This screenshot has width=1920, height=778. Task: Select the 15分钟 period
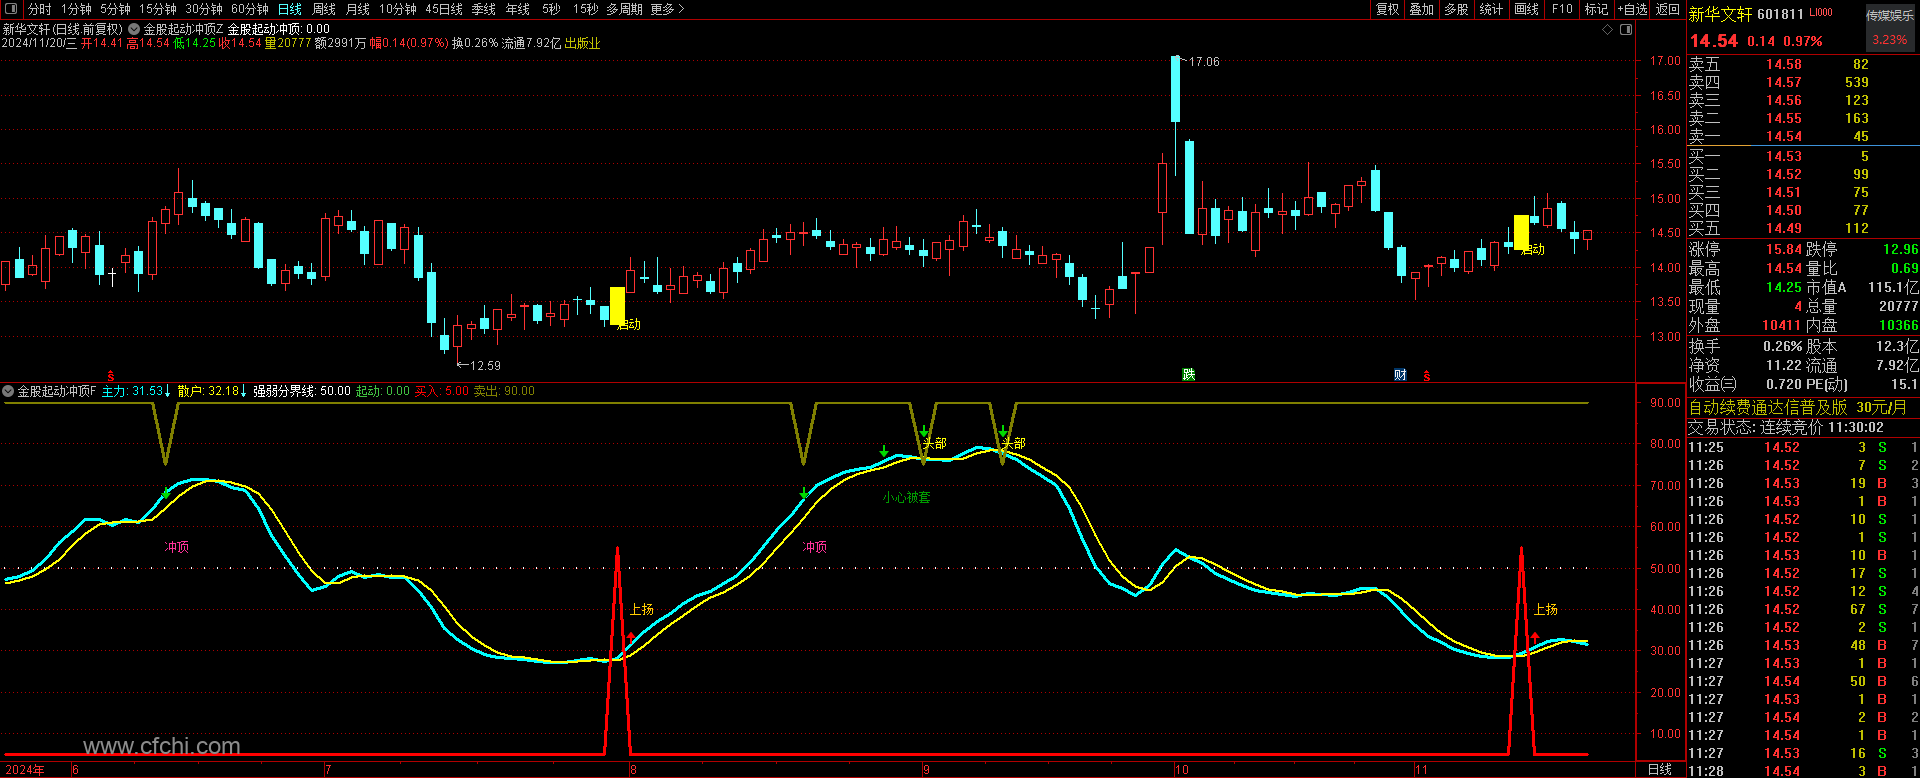tap(157, 9)
